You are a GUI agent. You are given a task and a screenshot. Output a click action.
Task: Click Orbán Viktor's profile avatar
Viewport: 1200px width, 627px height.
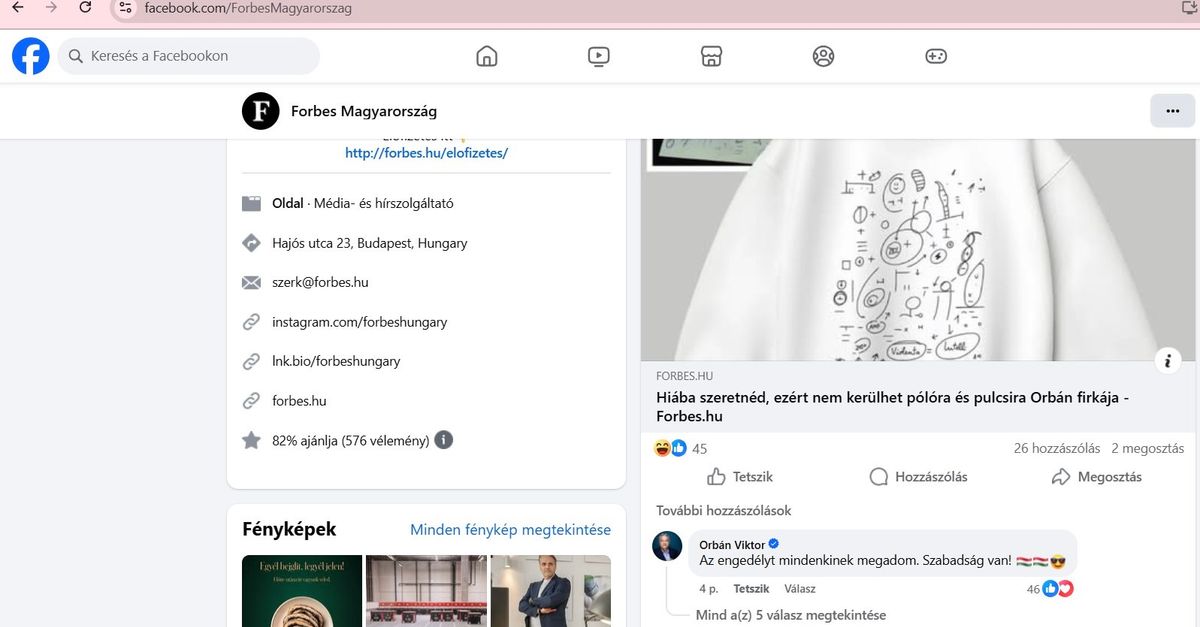click(668, 547)
